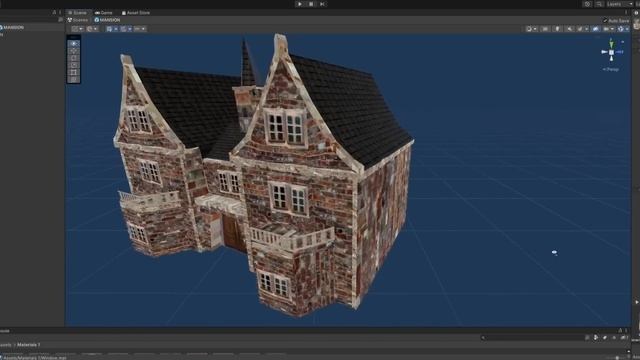Toggle scene visibility of hidden objects

coord(596,29)
